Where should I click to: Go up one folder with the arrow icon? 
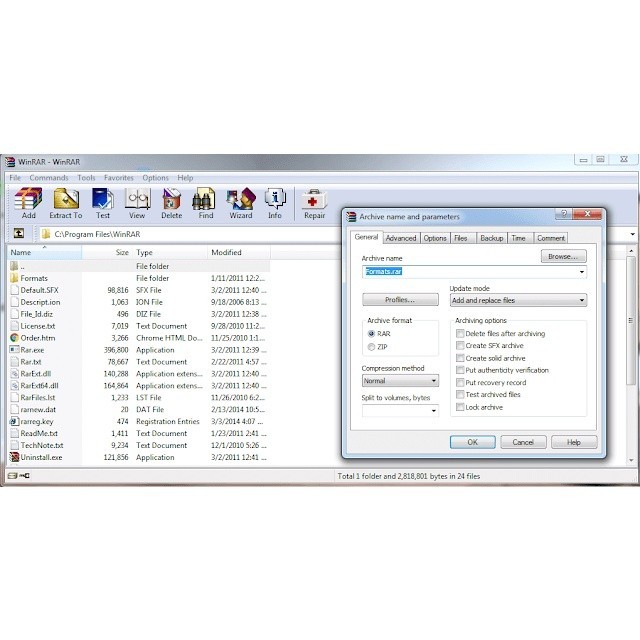(x=19, y=233)
